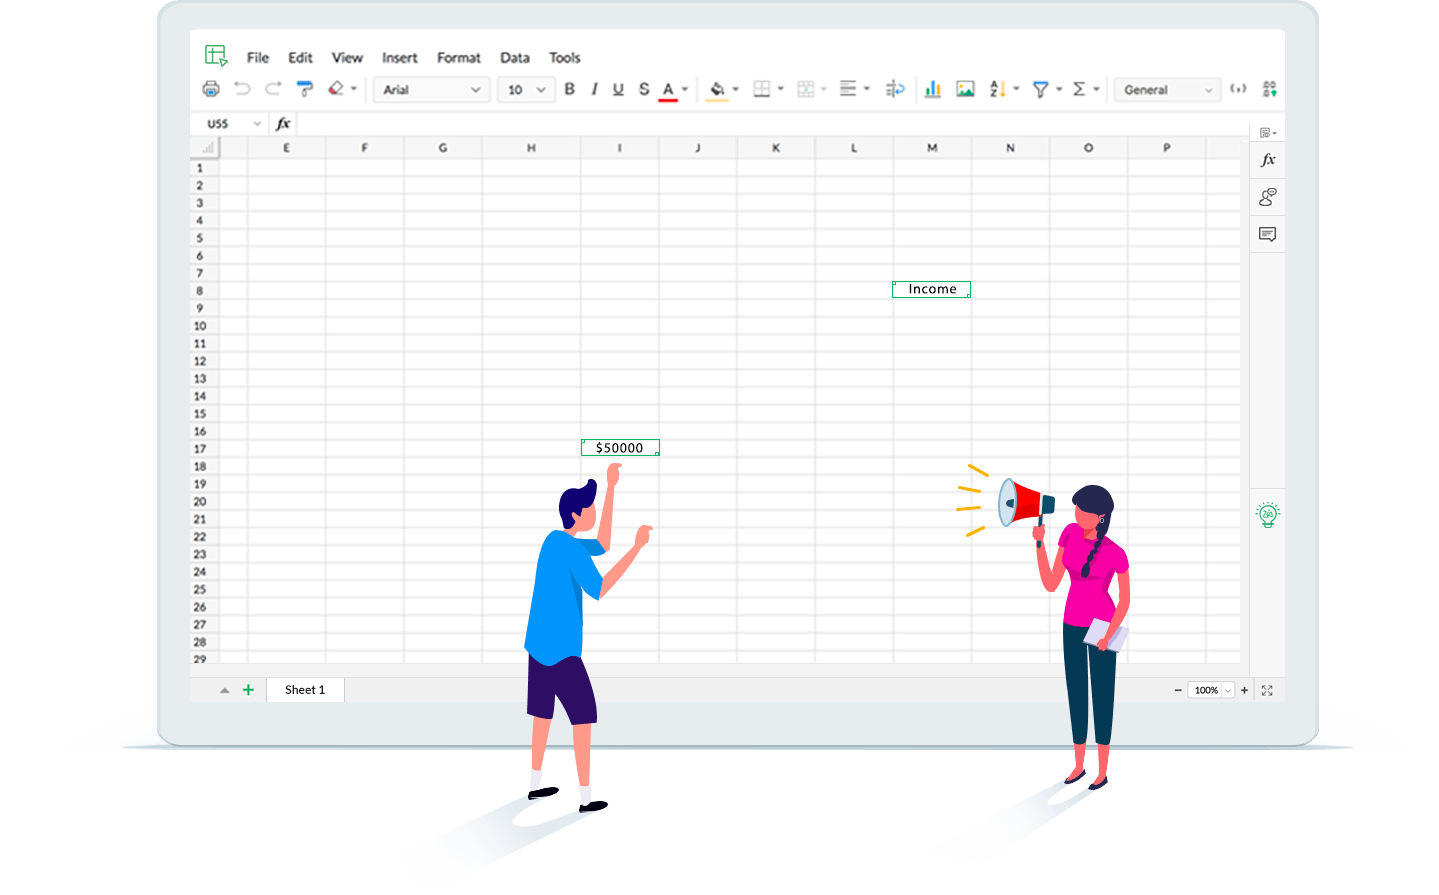Toggle bold formatting

[569, 89]
